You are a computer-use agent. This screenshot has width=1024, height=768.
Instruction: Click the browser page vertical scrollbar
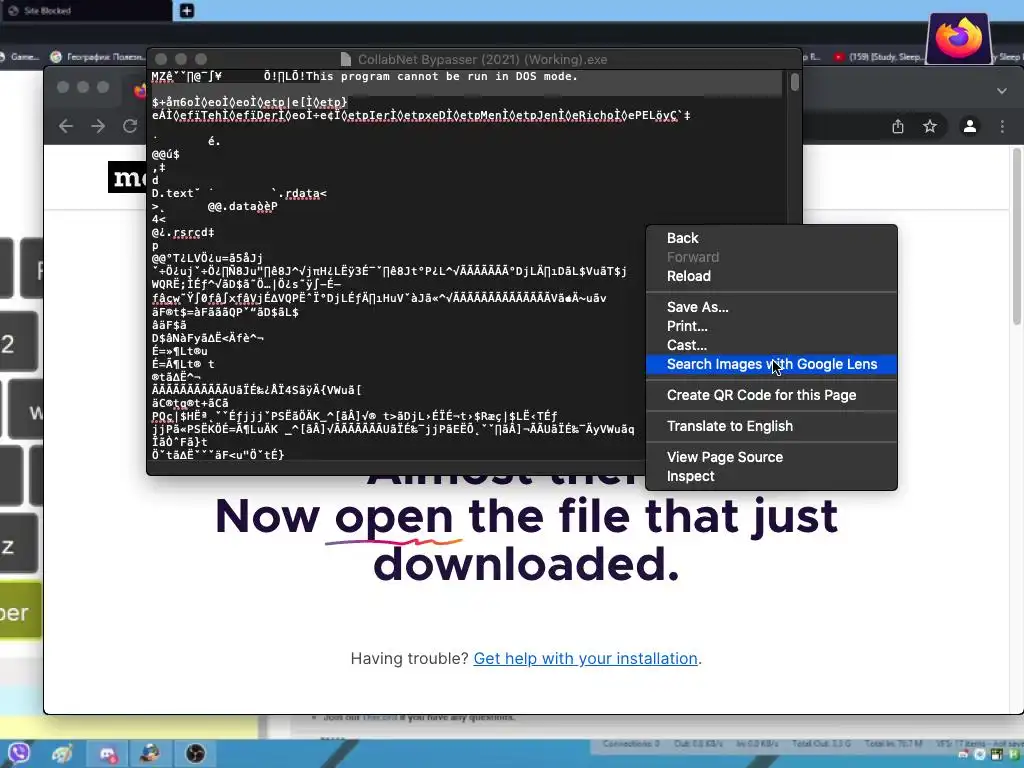[x=1017, y=235]
